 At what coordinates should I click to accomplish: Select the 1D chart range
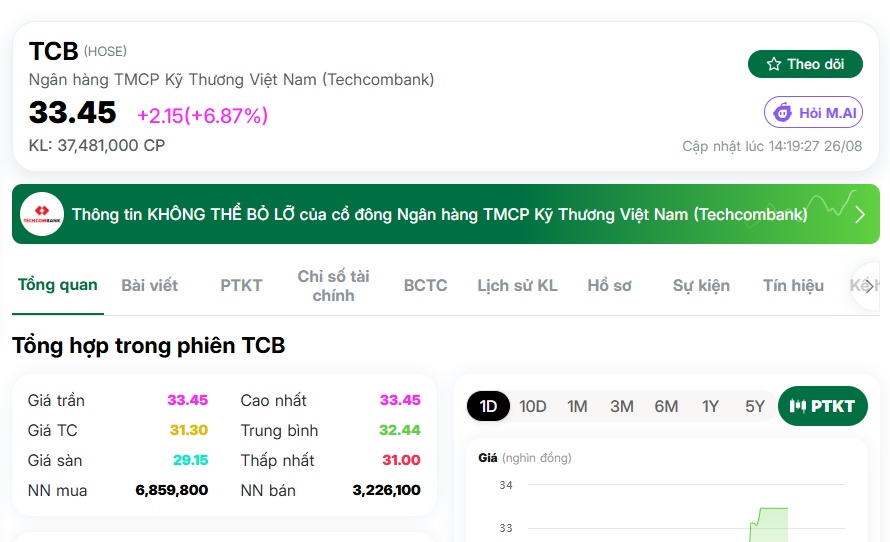(x=488, y=406)
